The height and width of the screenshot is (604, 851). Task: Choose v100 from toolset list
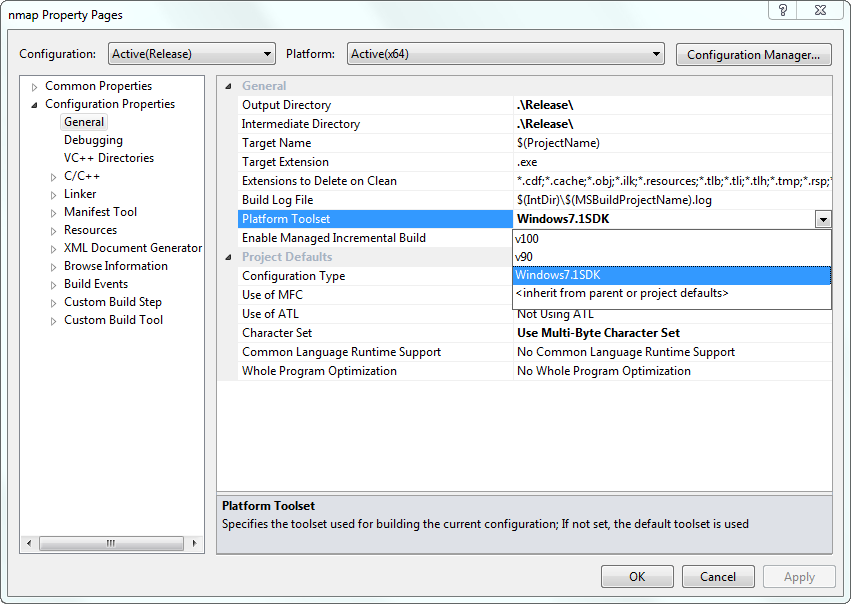(671, 239)
